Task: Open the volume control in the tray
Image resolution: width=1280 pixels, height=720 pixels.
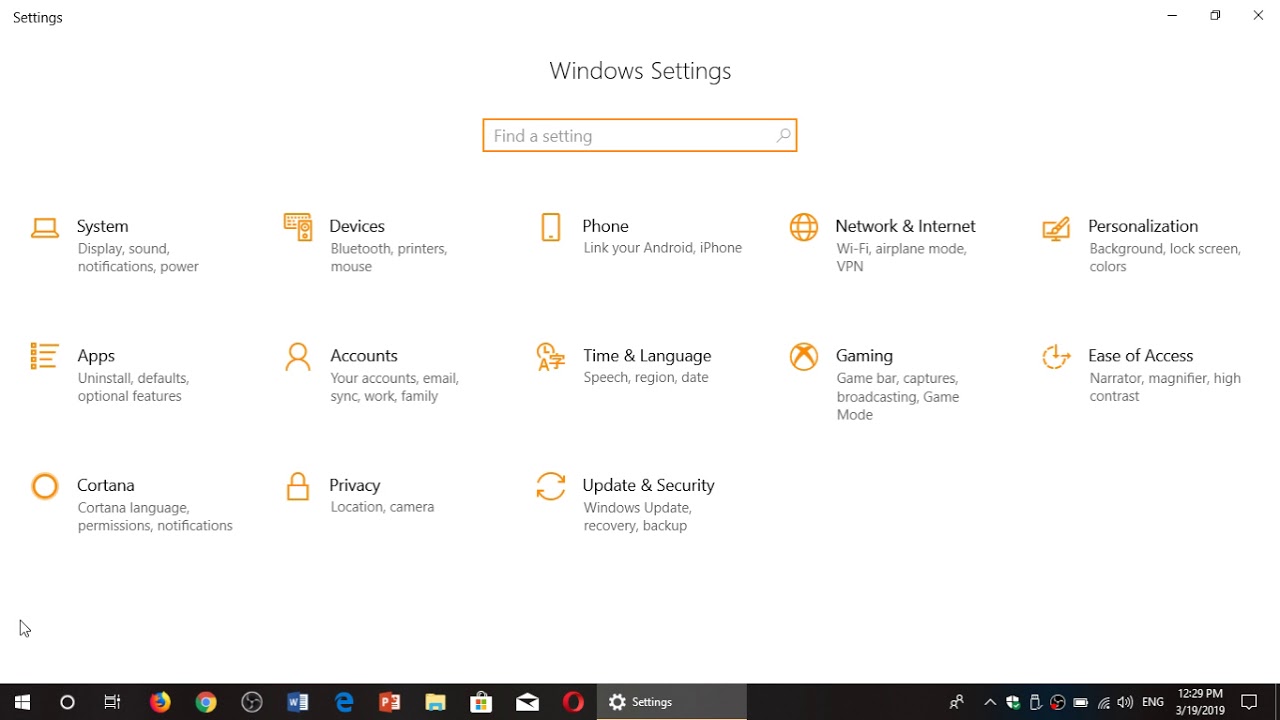Action: (1124, 702)
